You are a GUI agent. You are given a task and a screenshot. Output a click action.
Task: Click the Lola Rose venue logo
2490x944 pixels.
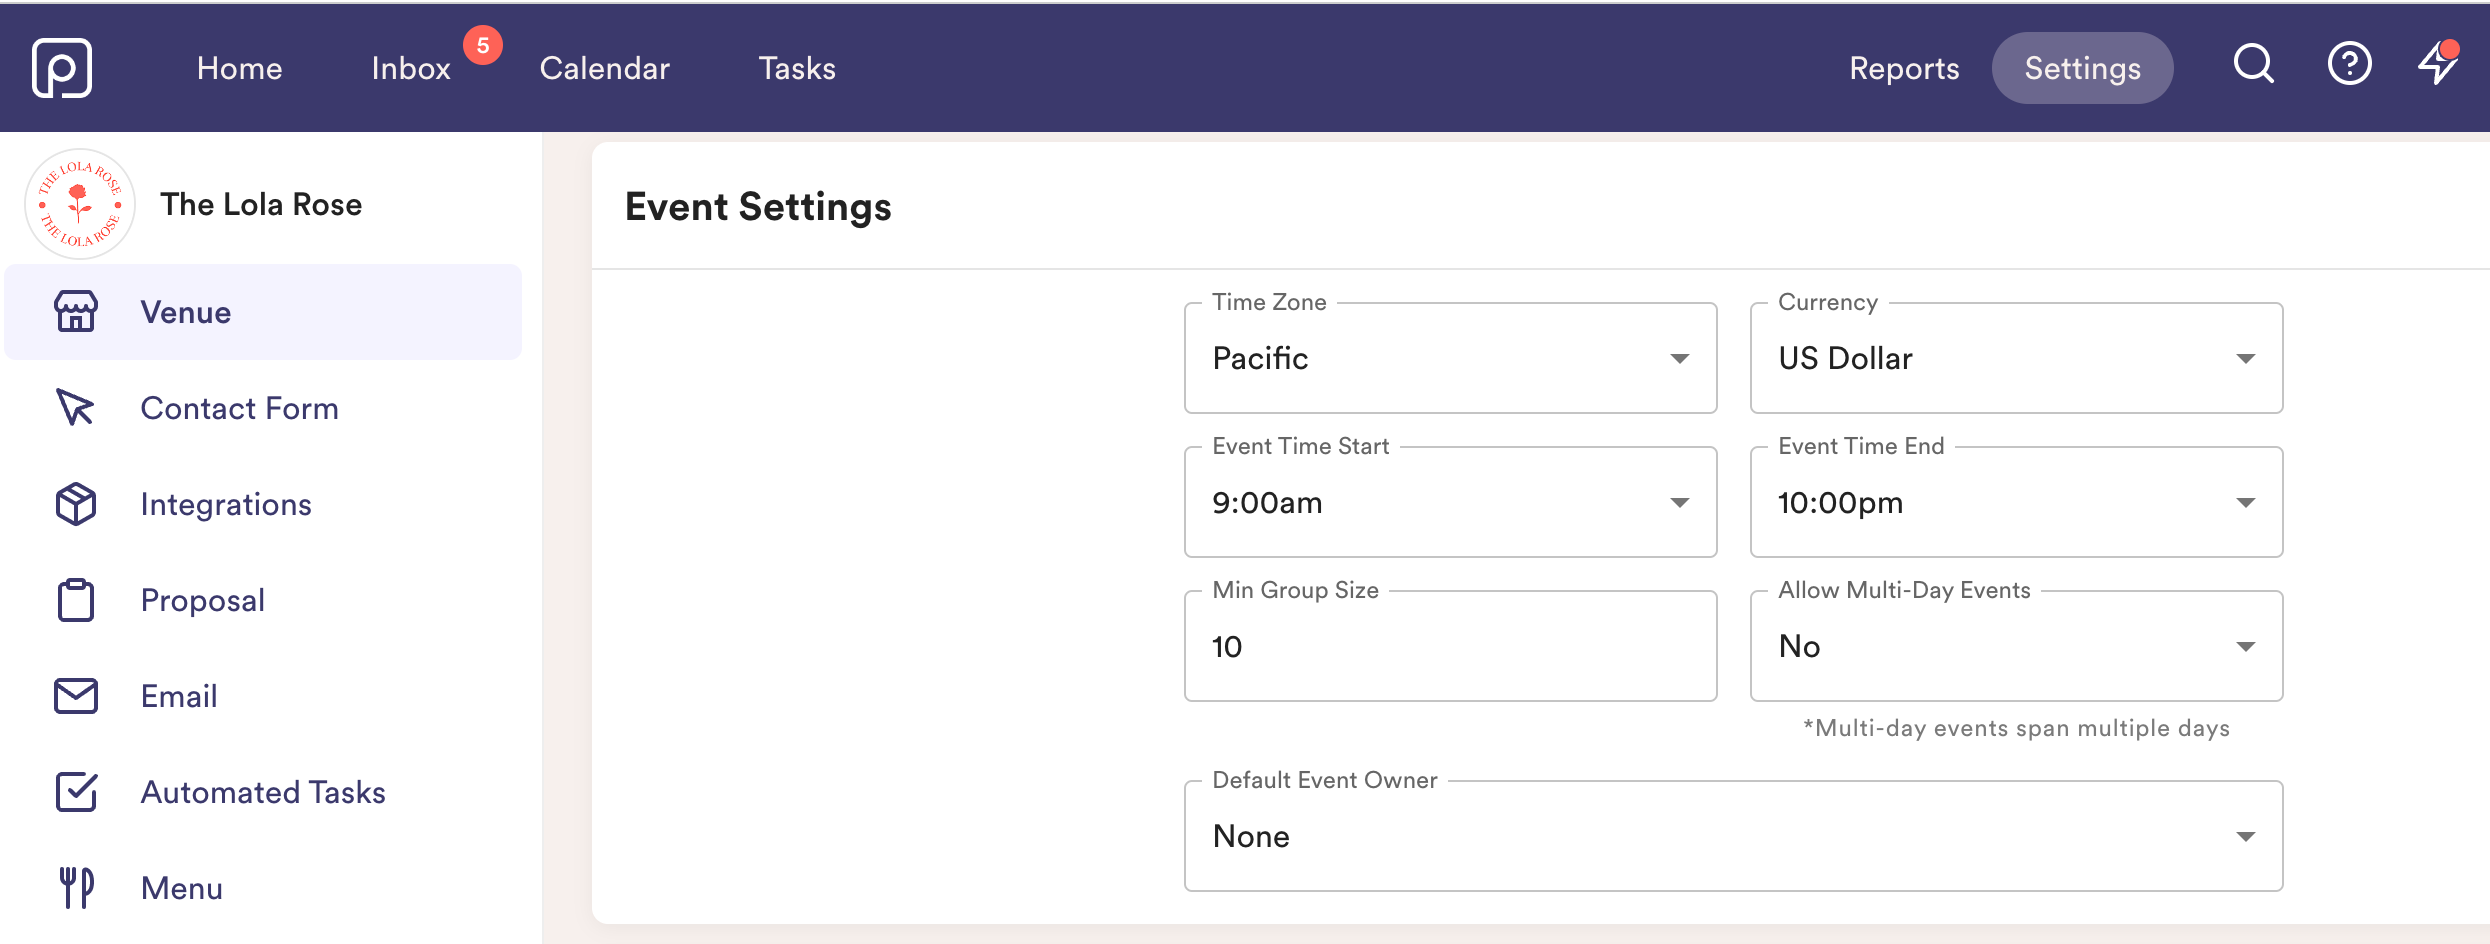[x=80, y=204]
